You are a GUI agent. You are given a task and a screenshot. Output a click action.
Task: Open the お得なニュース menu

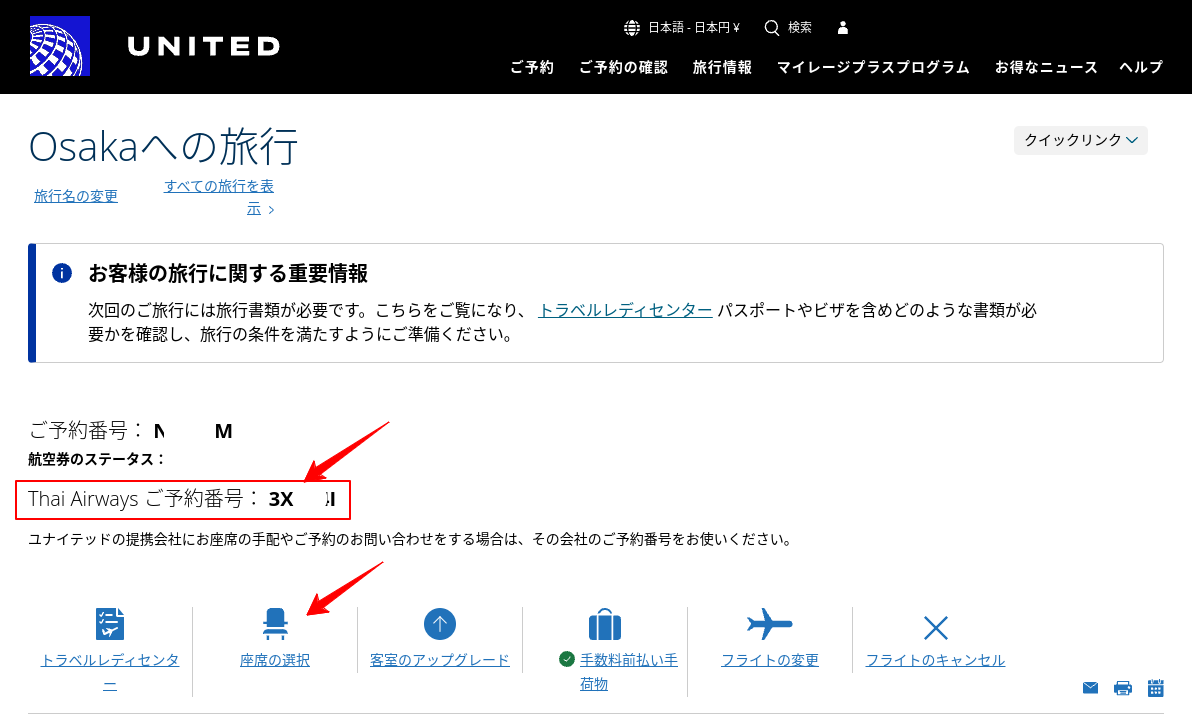coord(1046,68)
